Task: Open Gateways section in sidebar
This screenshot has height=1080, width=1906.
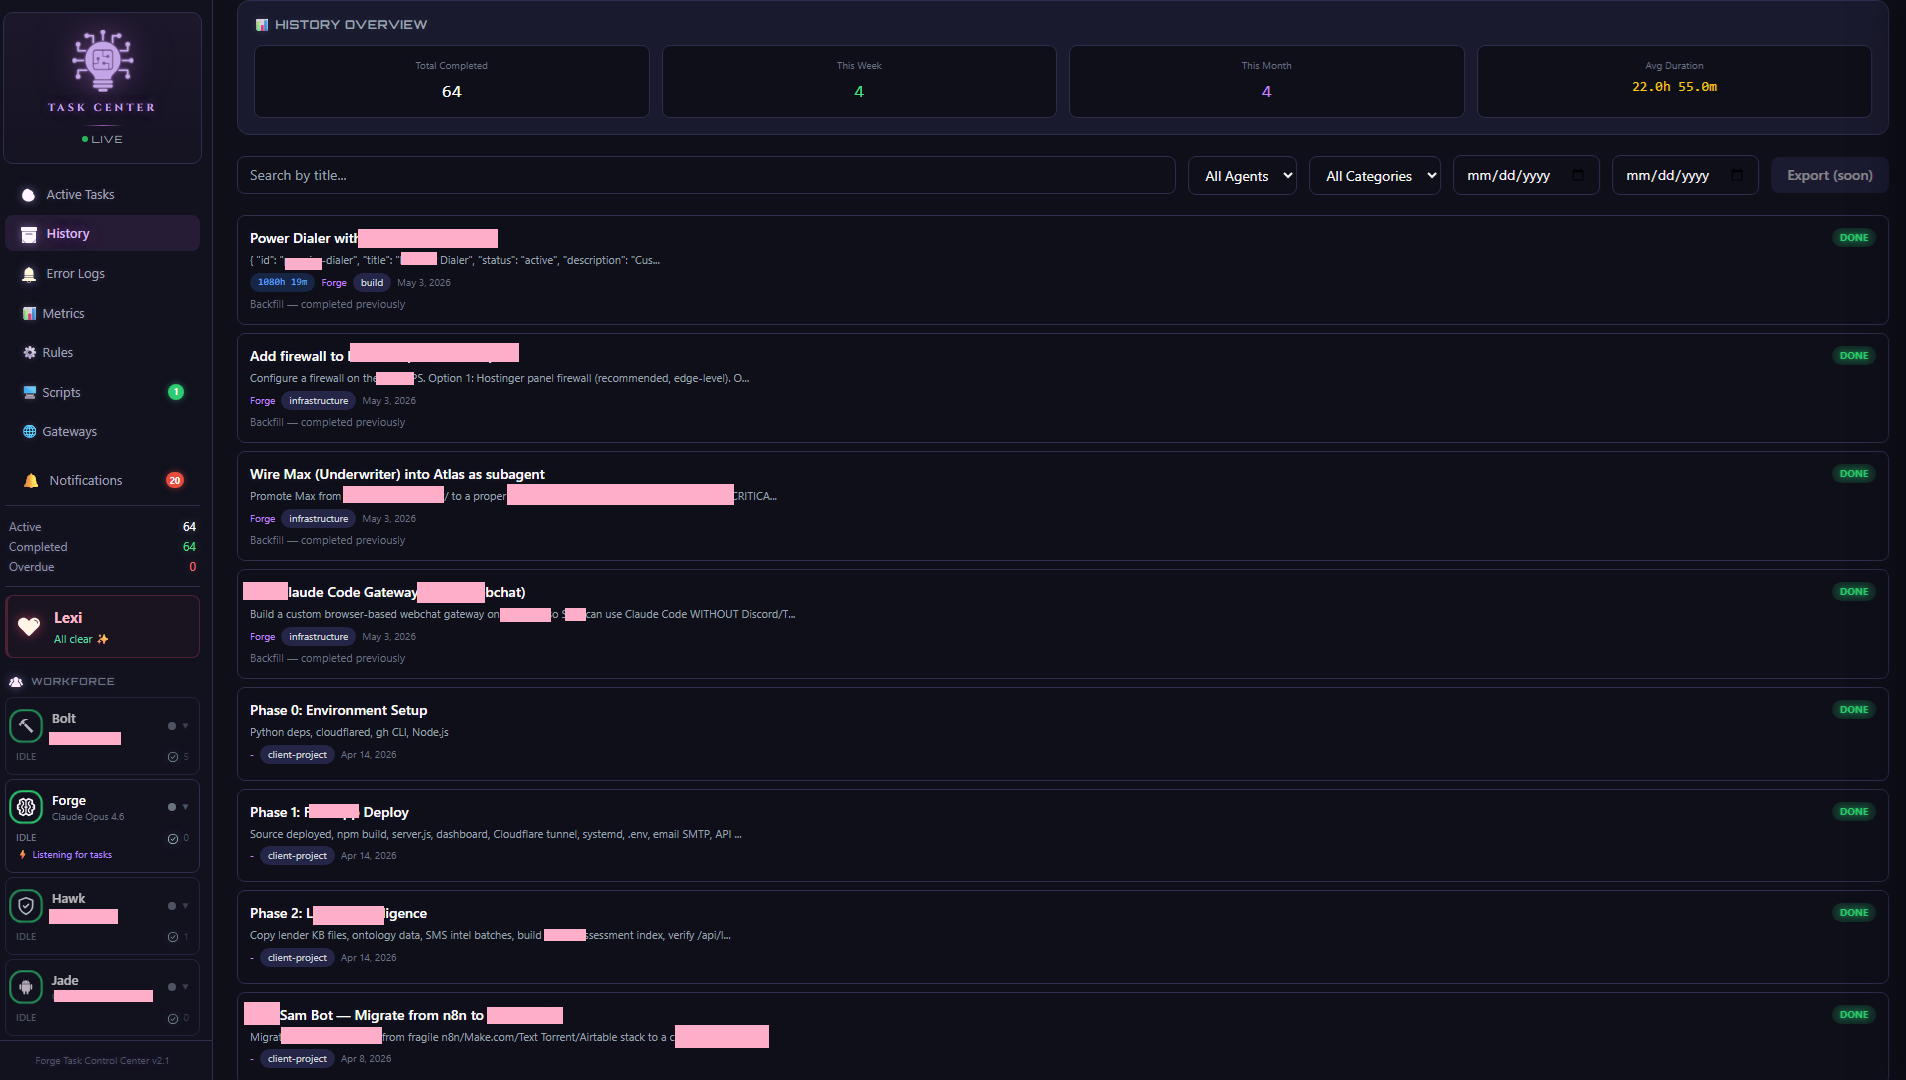Action: click(102, 431)
